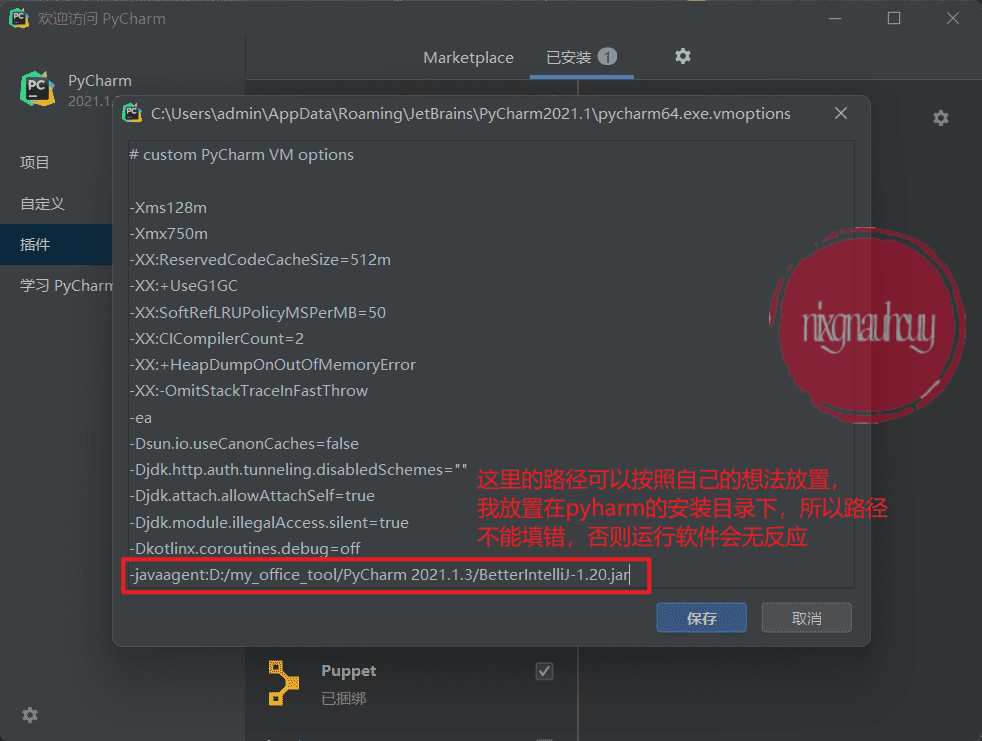Image resolution: width=982 pixels, height=741 pixels.
Task: Click the -XX:-OmitStackTraceInFastThrow line
Action: click(249, 390)
